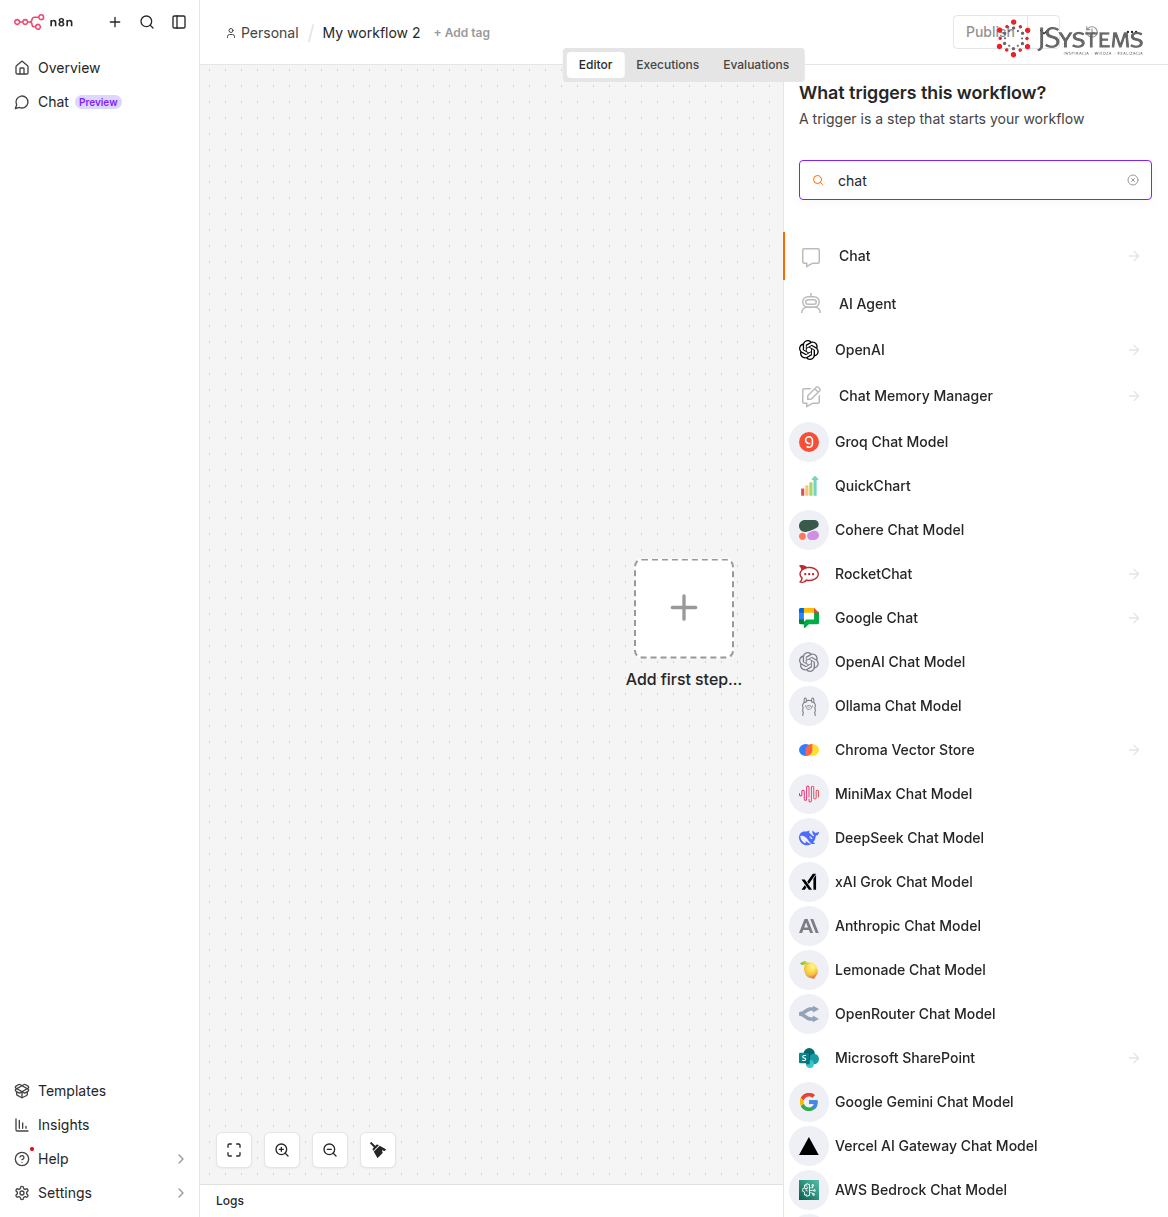1168x1217 pixels.
Task: Click Personal breadcrumb link
Action: [x=262, y=33]
